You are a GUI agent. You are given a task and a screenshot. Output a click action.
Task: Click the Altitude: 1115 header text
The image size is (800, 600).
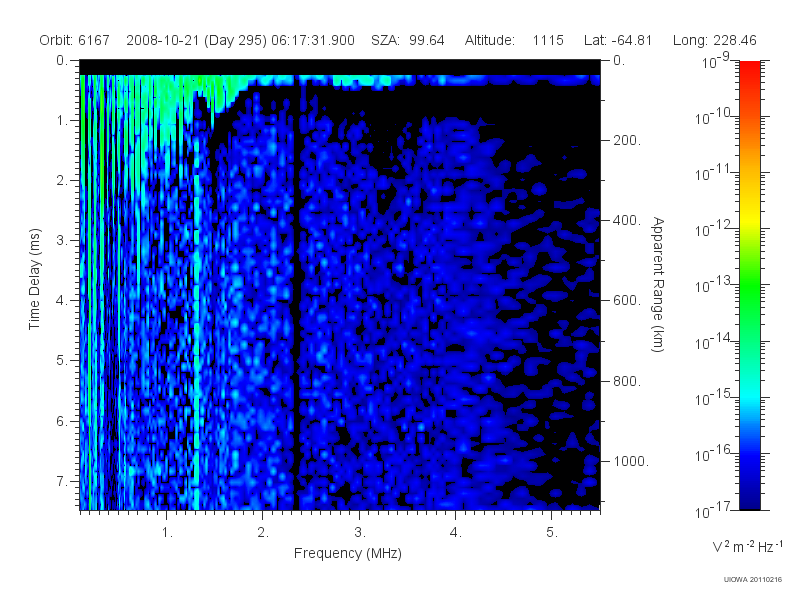point(514,40)
